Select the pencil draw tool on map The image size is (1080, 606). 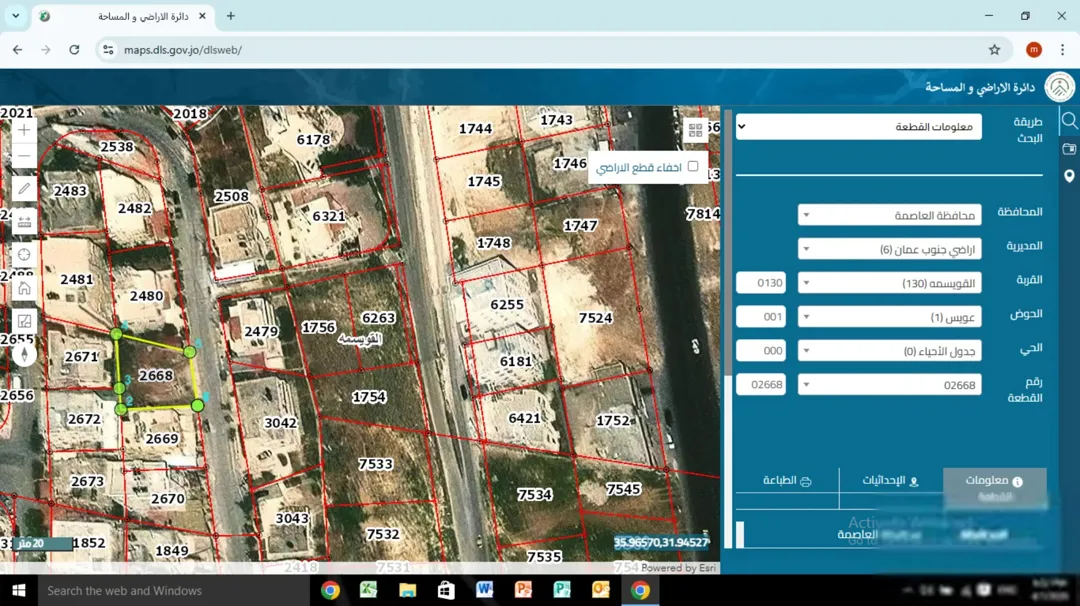24,189
